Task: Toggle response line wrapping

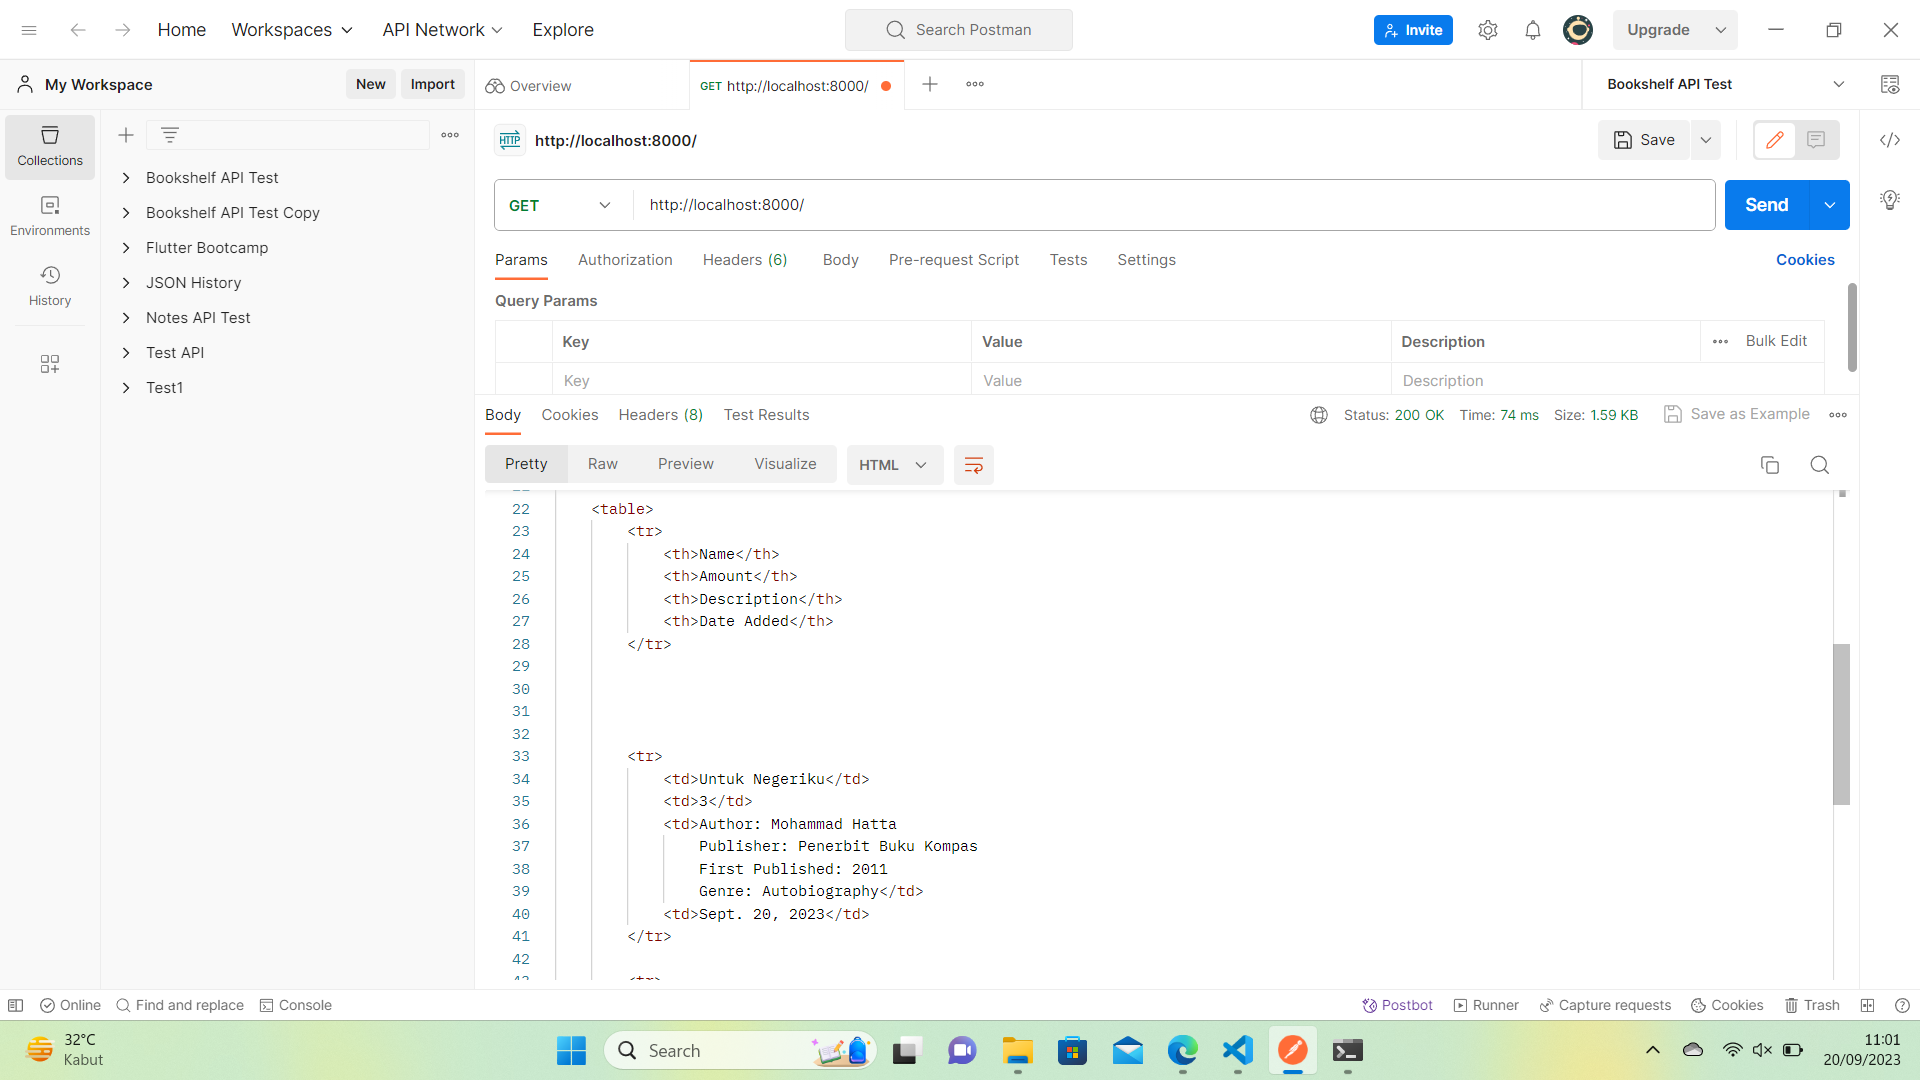Action: coord(972,464)
